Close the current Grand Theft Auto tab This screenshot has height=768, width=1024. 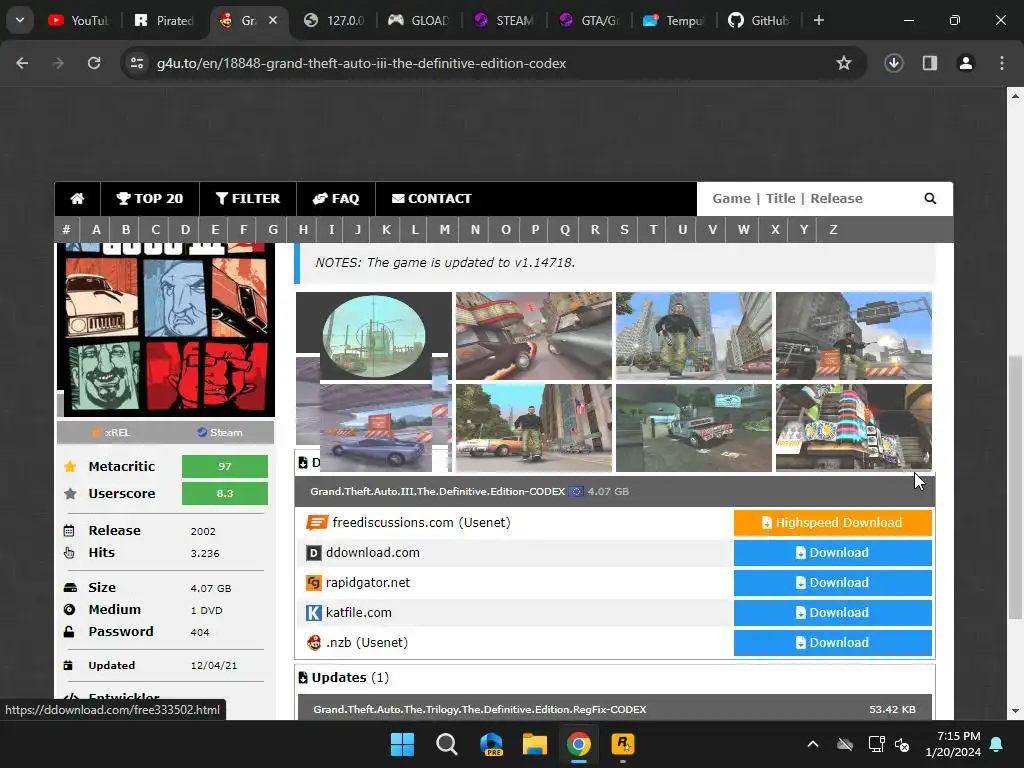[273, 20]
